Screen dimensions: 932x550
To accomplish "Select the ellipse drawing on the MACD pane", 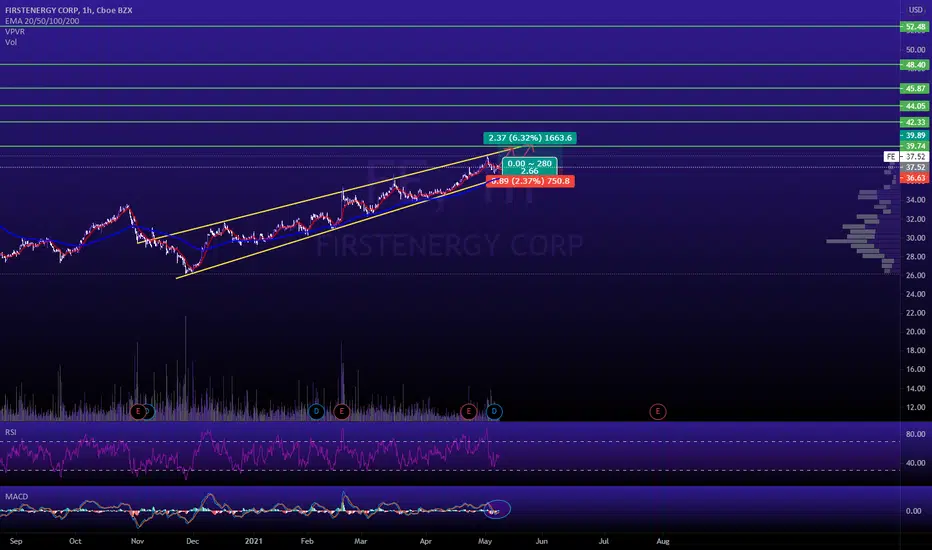I will tap(497, 510).
